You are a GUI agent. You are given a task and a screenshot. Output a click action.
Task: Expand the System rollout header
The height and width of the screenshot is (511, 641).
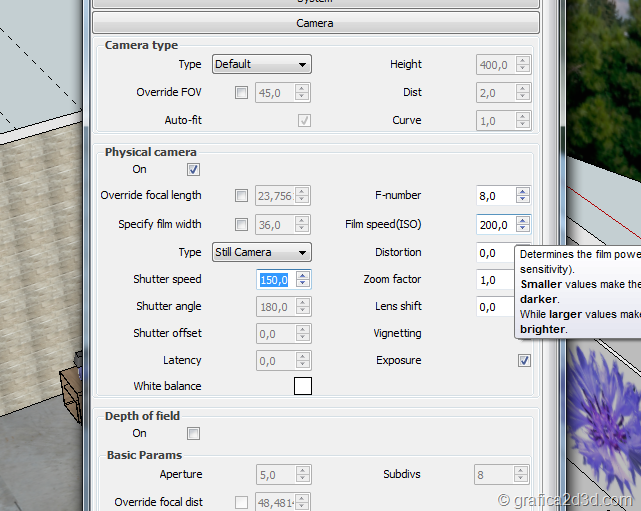coord(316,3)
